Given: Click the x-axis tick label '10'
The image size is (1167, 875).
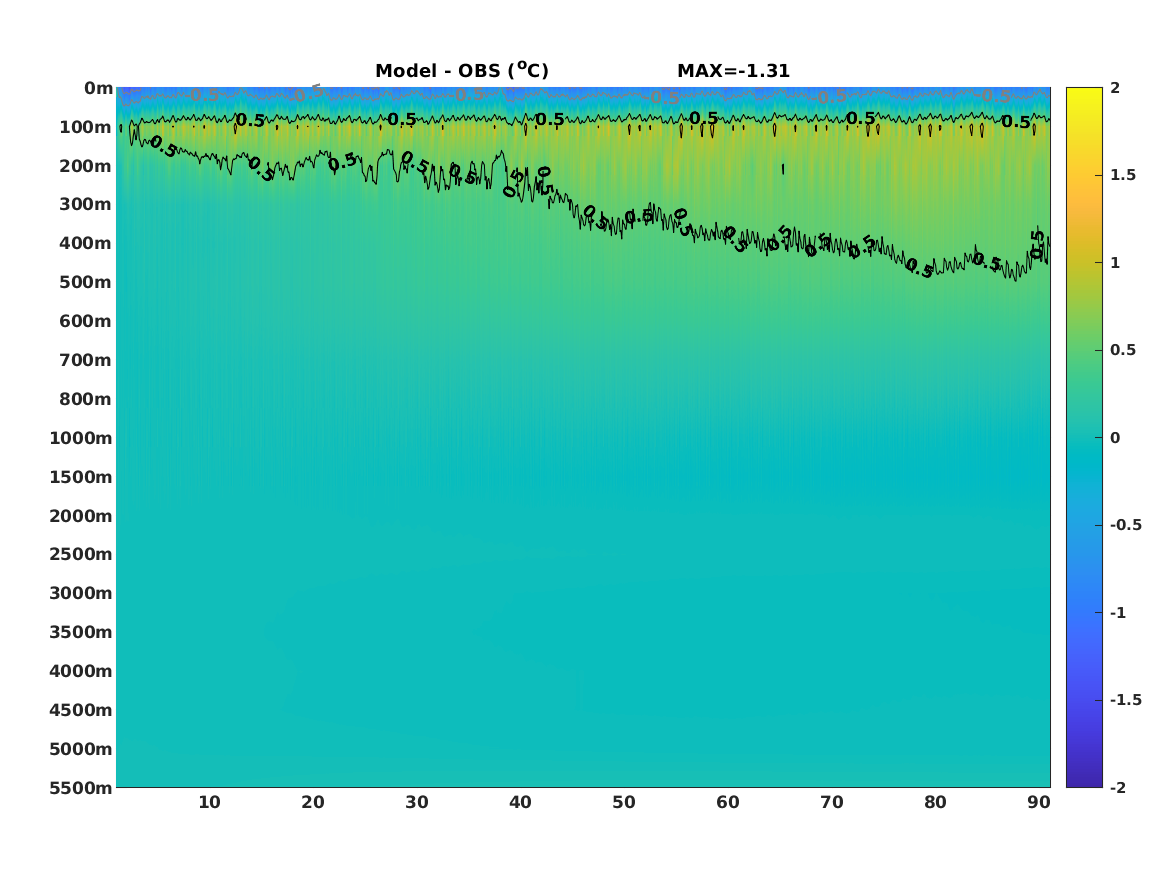Looking at the screenshot, I should click(209, 802).
